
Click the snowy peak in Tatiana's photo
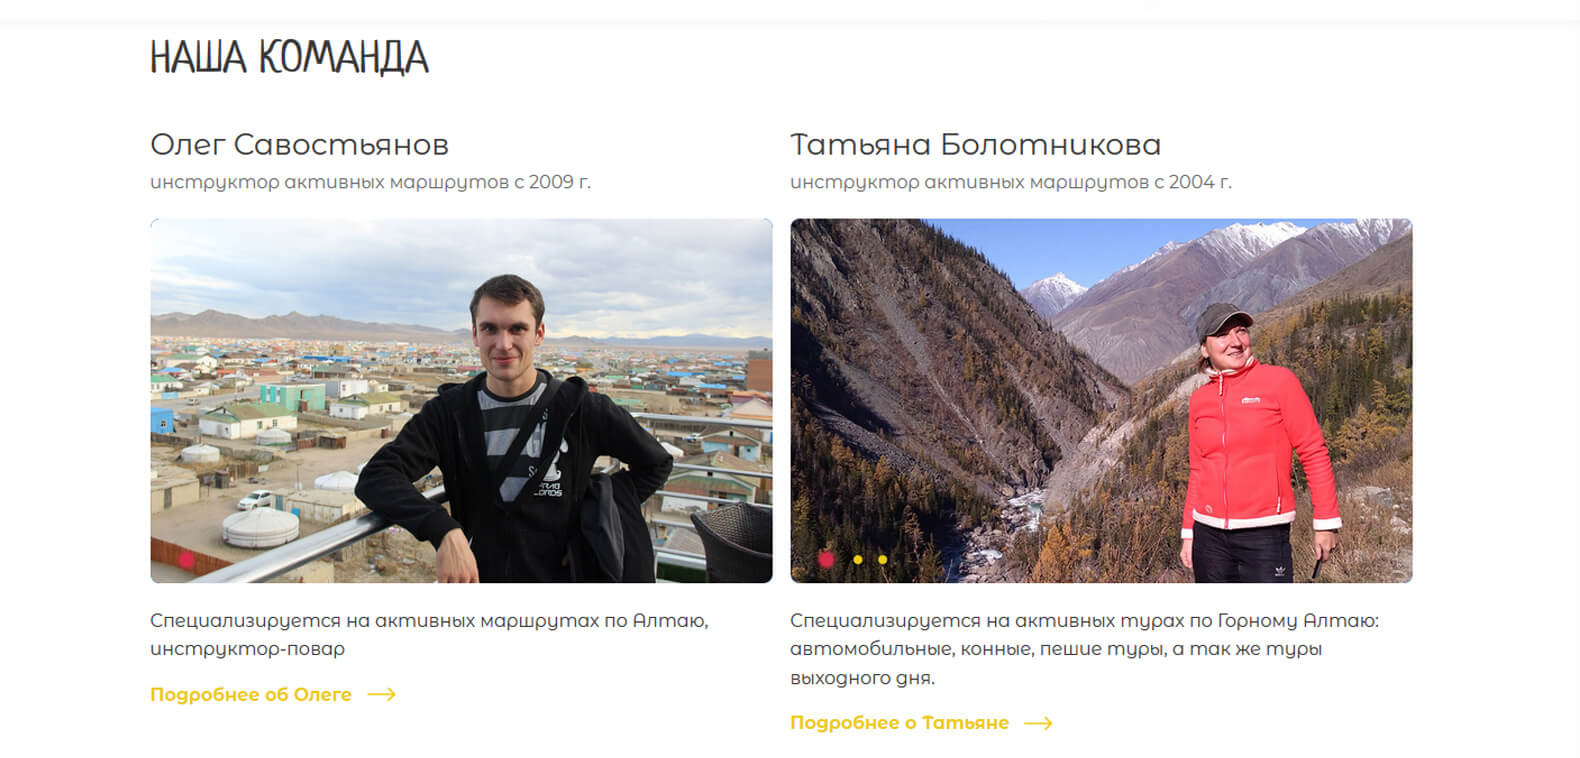coord(1052,293)
